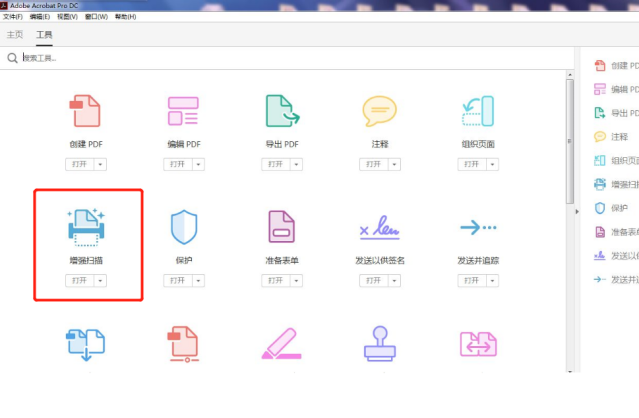The image size is (639, 418).
Task: Select the pink compare files icon
Action: [478, 344]
